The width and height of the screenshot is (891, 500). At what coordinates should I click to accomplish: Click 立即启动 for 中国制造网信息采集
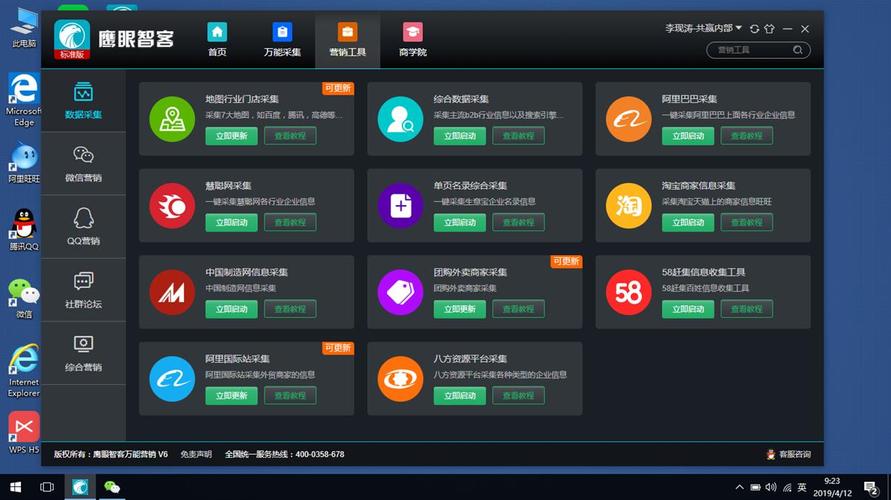pos(231,309)
